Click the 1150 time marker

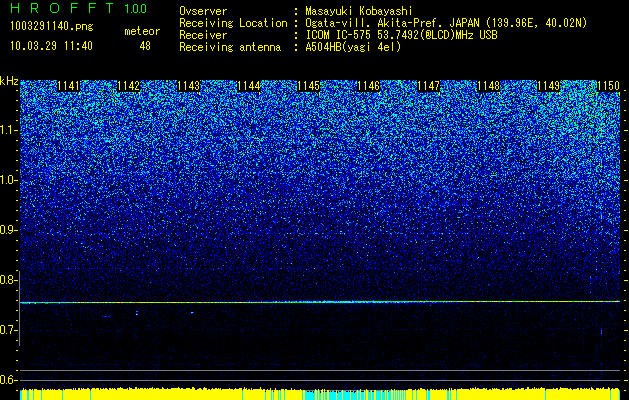point(609,86)
